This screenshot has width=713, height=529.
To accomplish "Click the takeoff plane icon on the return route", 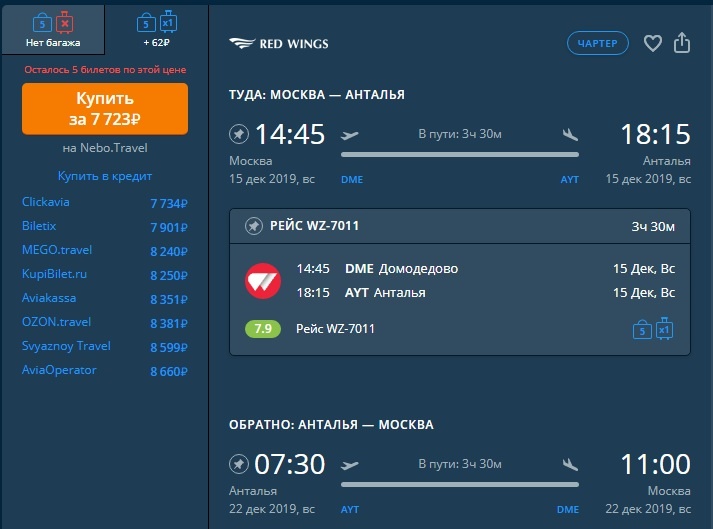I will pyautogui.click(x=350, y=465).
